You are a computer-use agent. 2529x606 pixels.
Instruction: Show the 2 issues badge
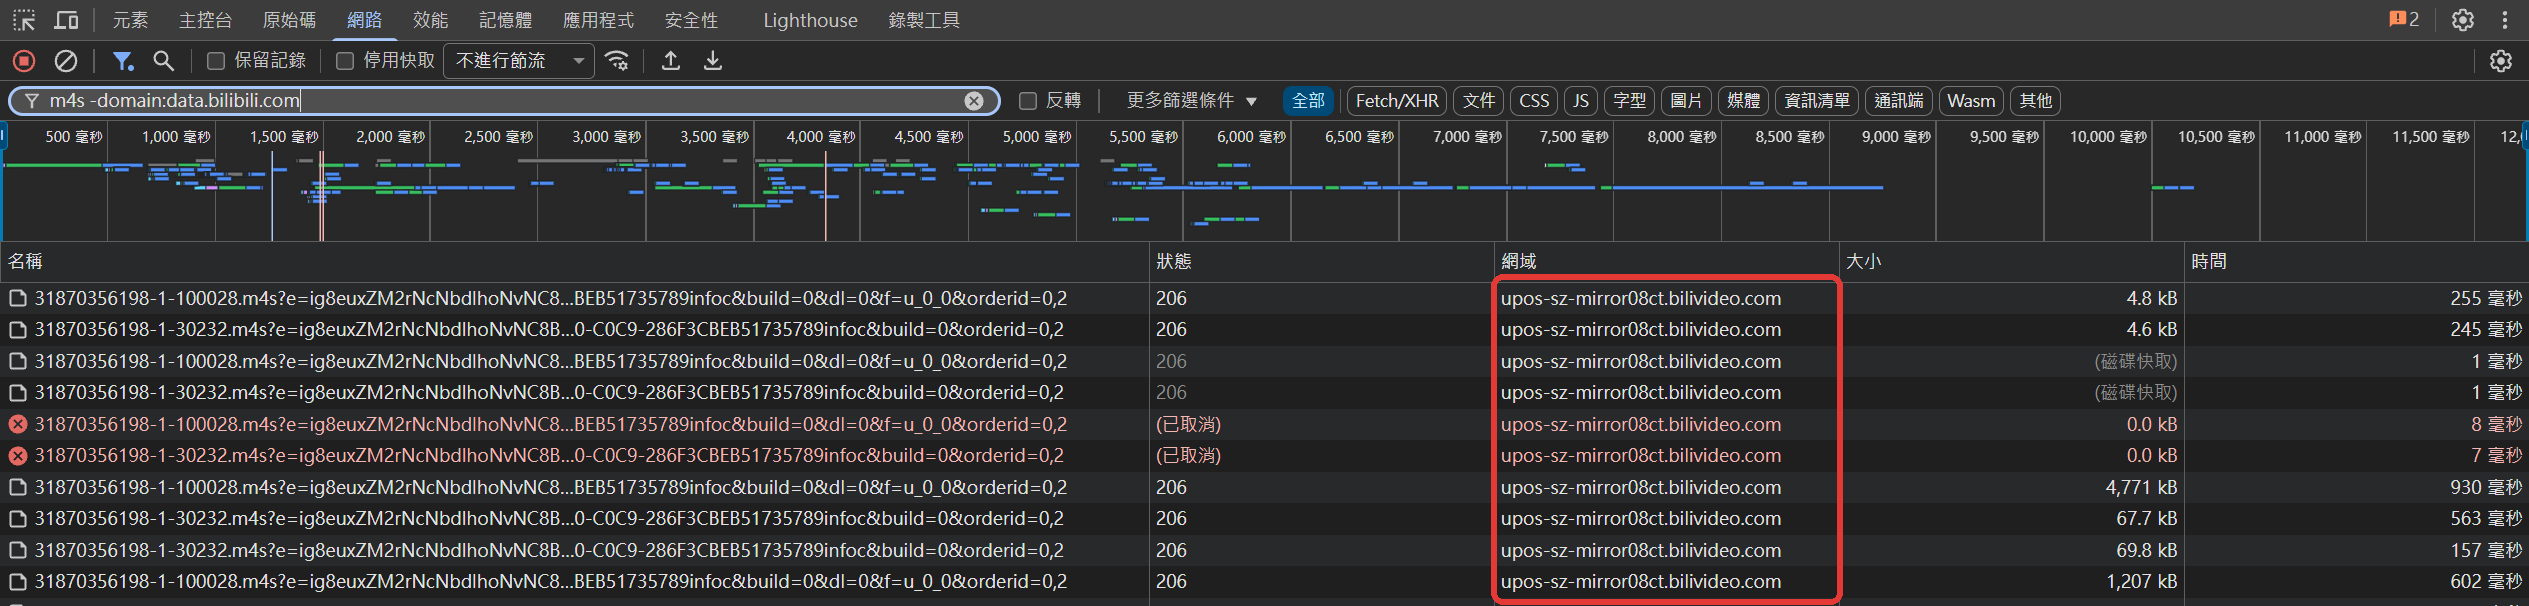[x=2404, y=19]
